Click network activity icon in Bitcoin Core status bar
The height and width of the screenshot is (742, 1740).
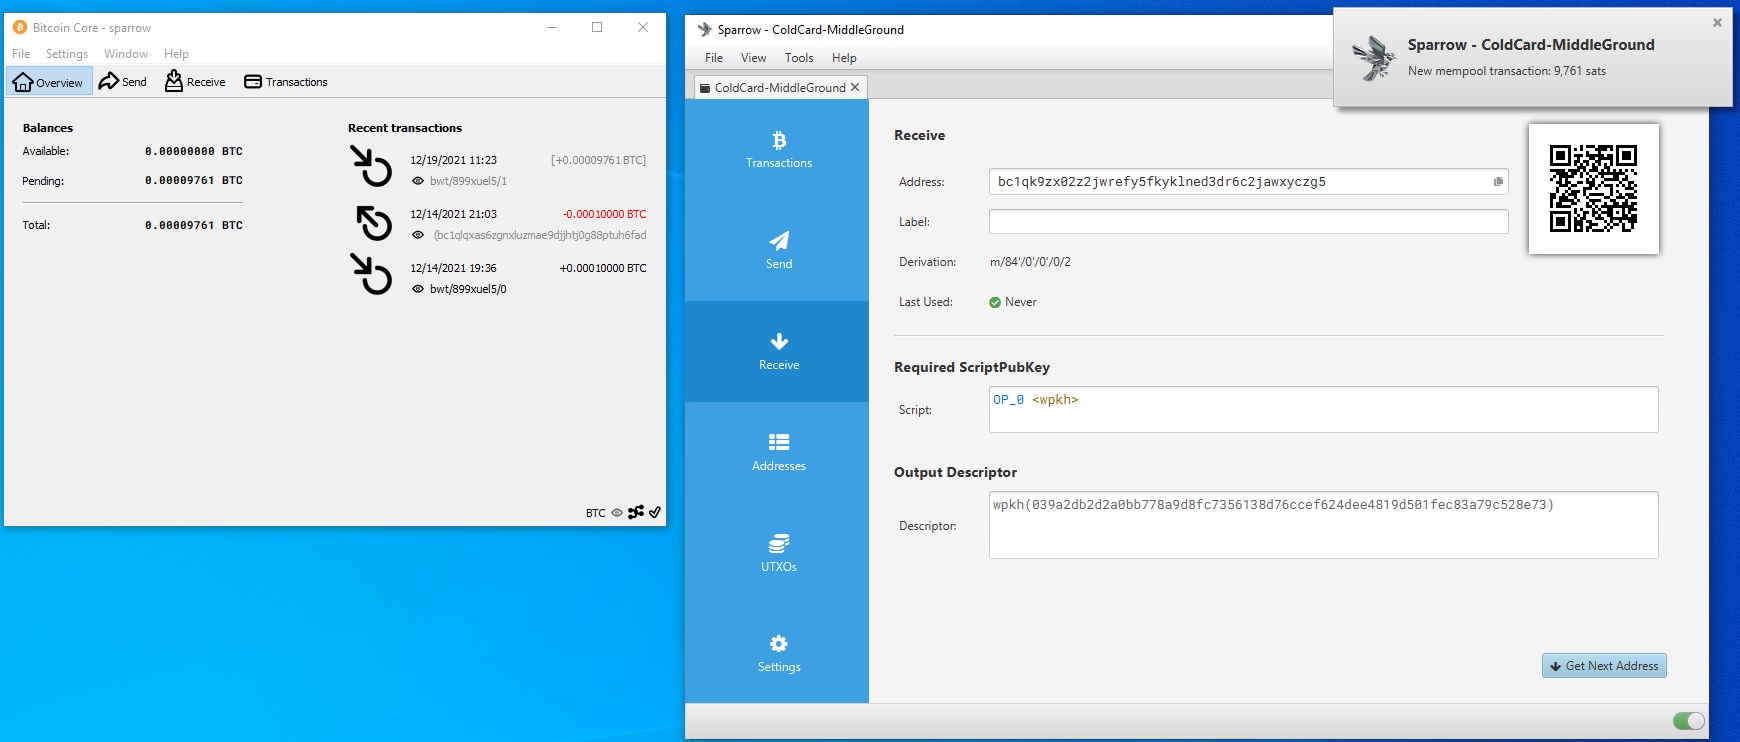(x=636, y=512)
